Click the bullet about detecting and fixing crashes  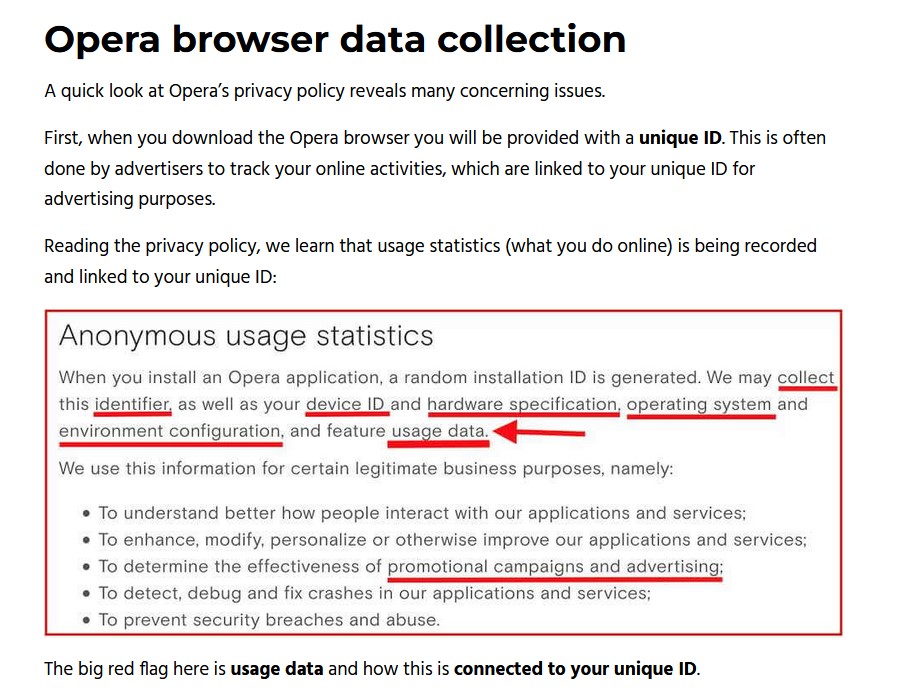[x=374, y=593]
